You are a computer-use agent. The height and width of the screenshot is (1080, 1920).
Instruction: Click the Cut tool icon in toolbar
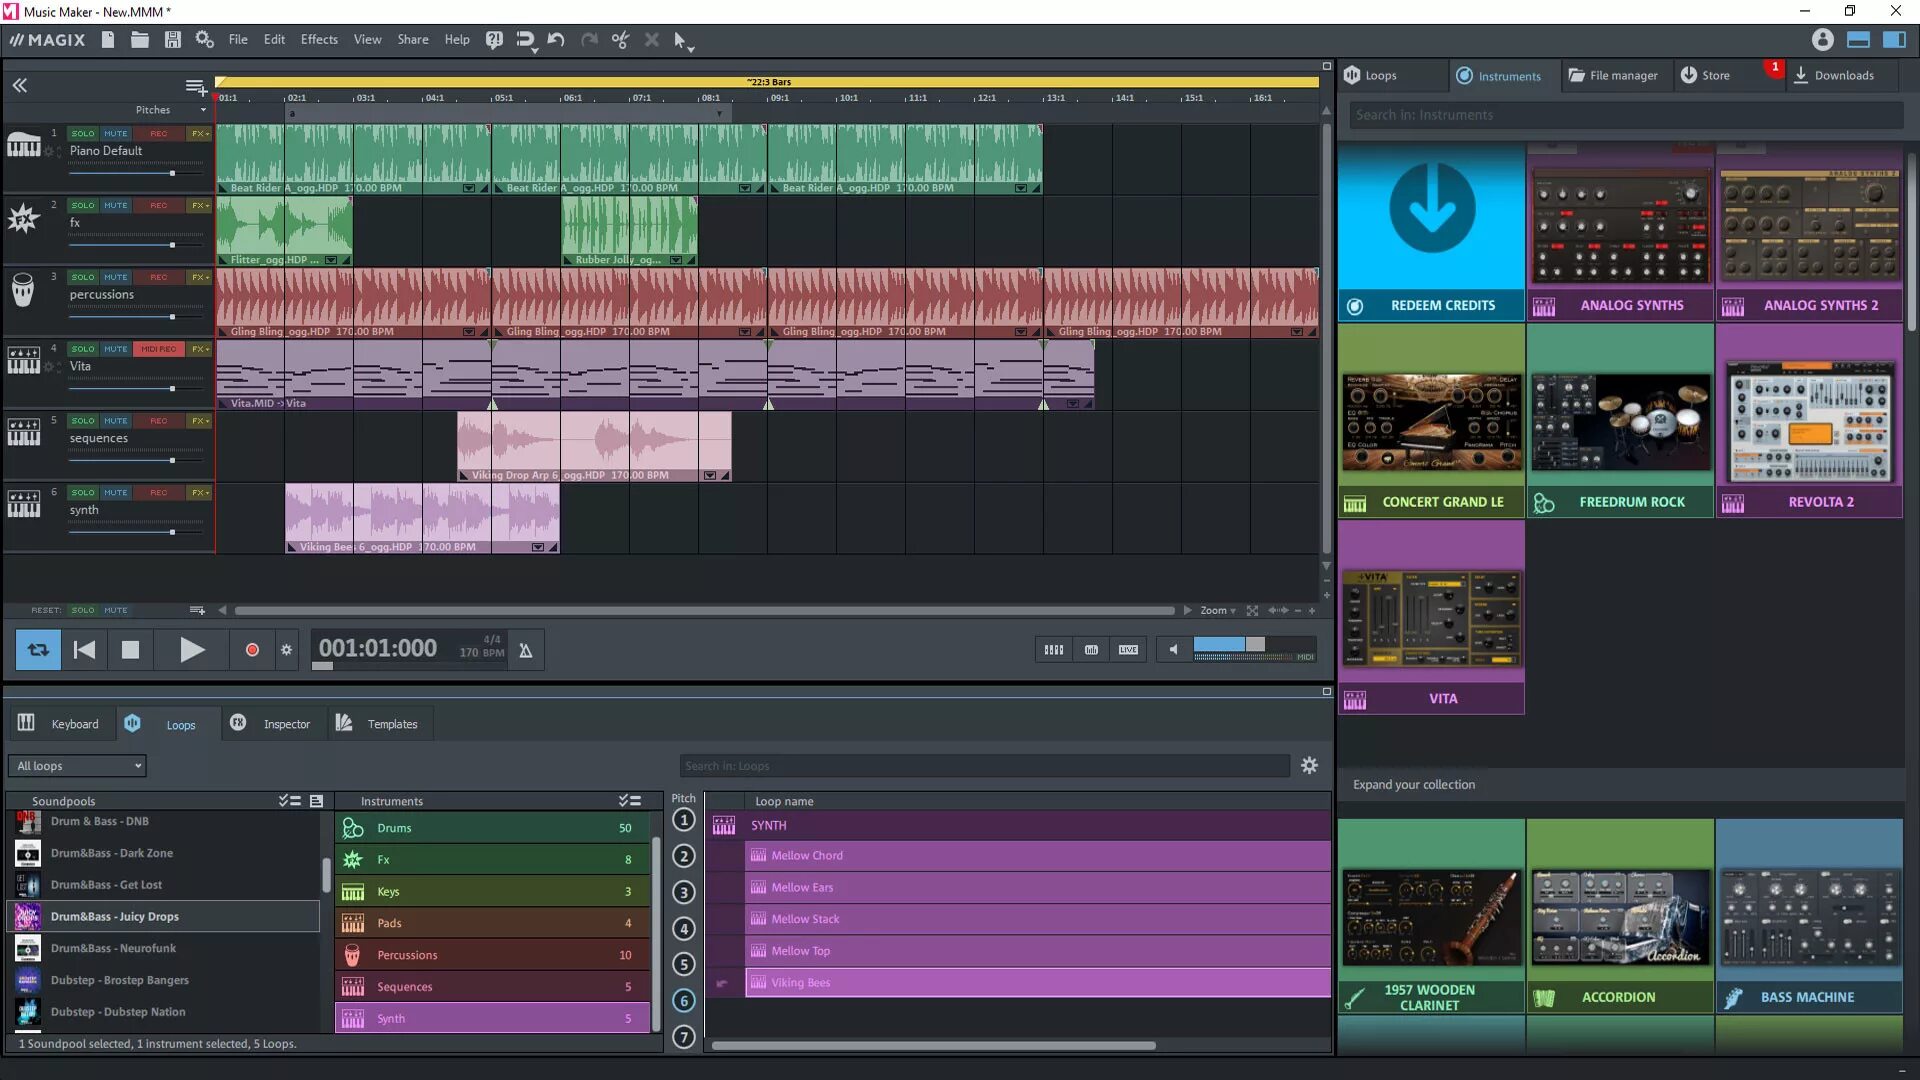618,40
